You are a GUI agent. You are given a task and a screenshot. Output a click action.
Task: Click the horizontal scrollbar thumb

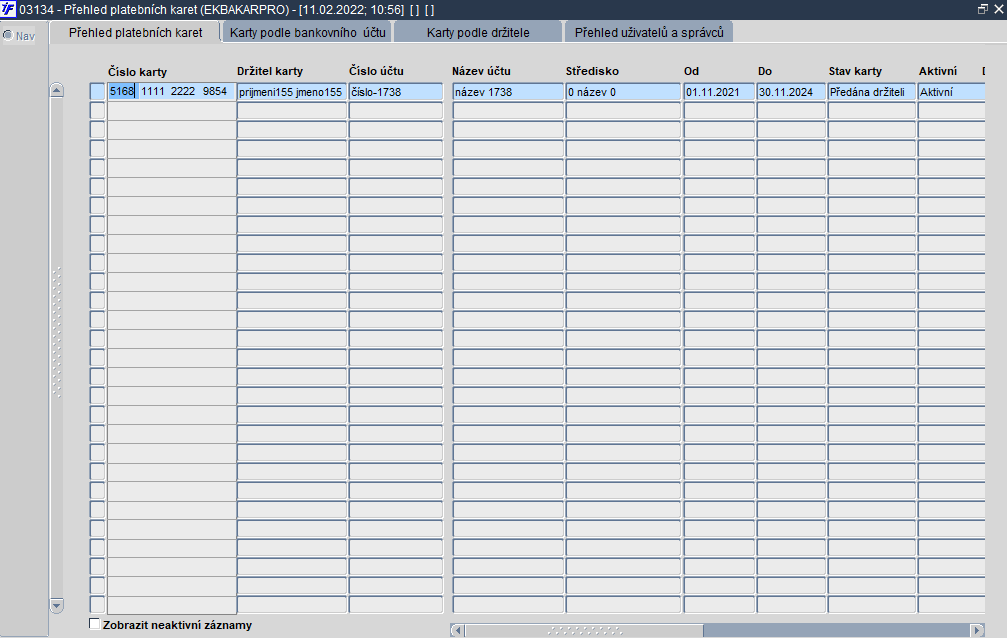click(584, 630)
